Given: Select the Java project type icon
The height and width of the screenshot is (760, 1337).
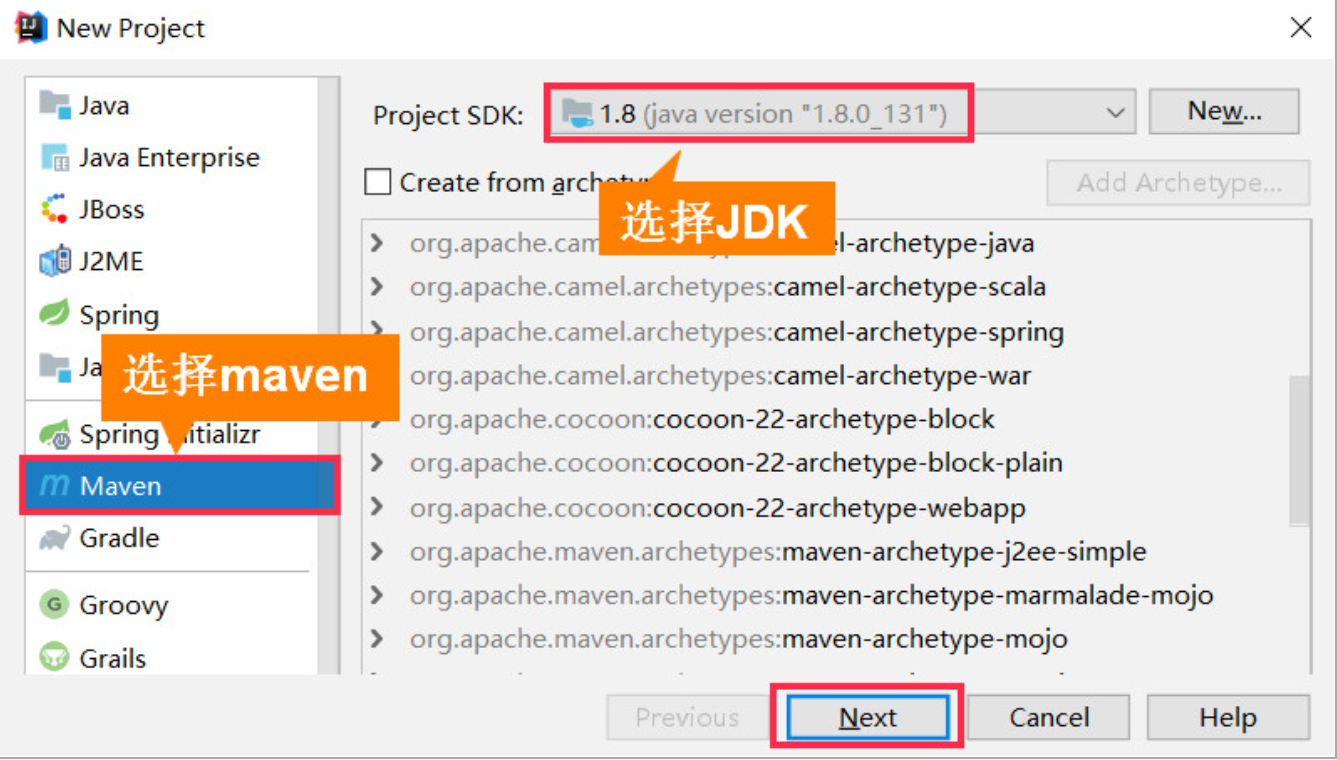Looking at the screenshot, I should (x=54, y=105).
